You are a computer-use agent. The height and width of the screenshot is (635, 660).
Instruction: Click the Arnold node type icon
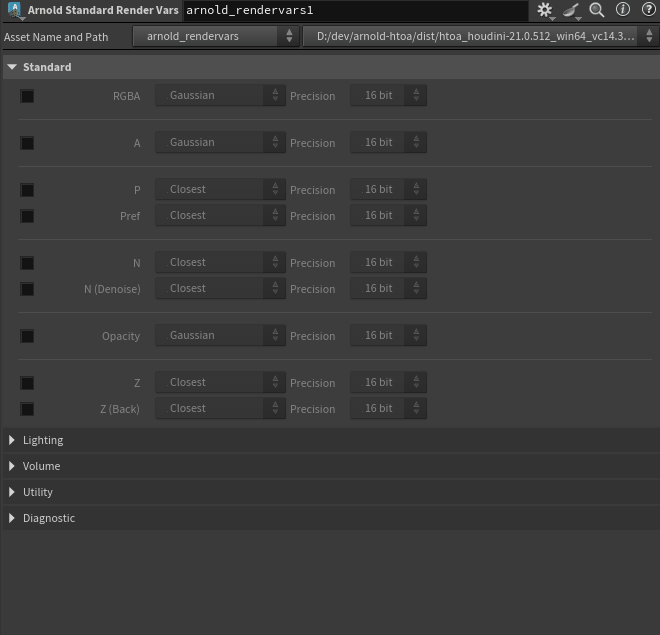15,10
